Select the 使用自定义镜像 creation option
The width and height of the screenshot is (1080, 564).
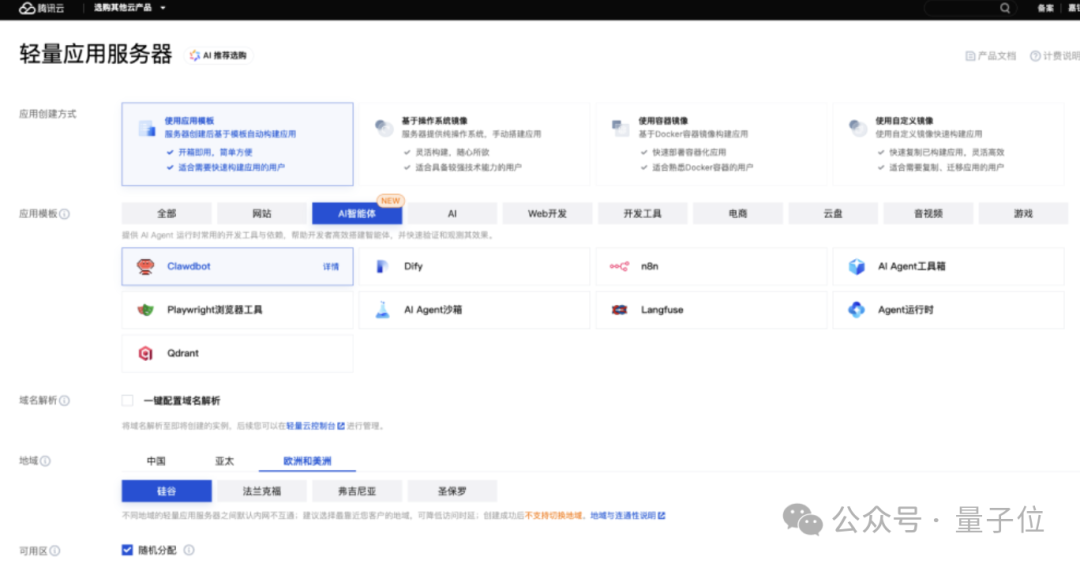click(948, 144)
